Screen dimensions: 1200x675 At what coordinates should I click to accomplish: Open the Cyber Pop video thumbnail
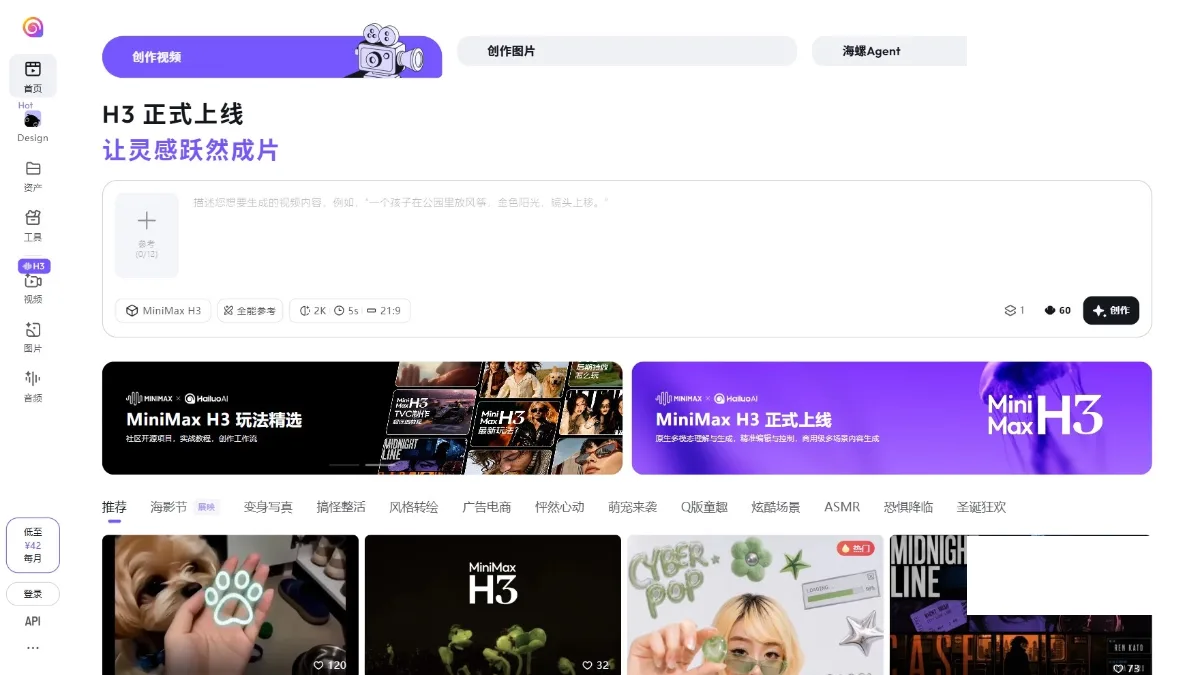755,605
